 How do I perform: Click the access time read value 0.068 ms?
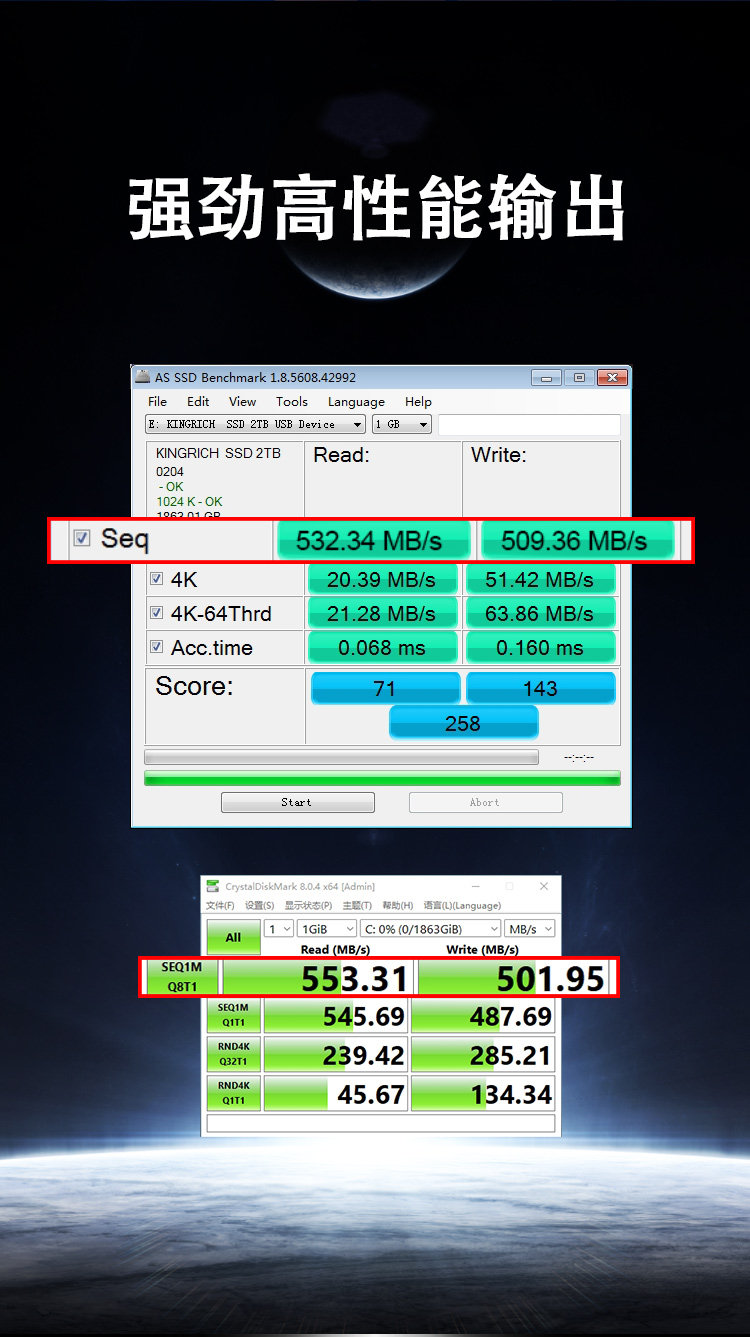coord(382,648)
